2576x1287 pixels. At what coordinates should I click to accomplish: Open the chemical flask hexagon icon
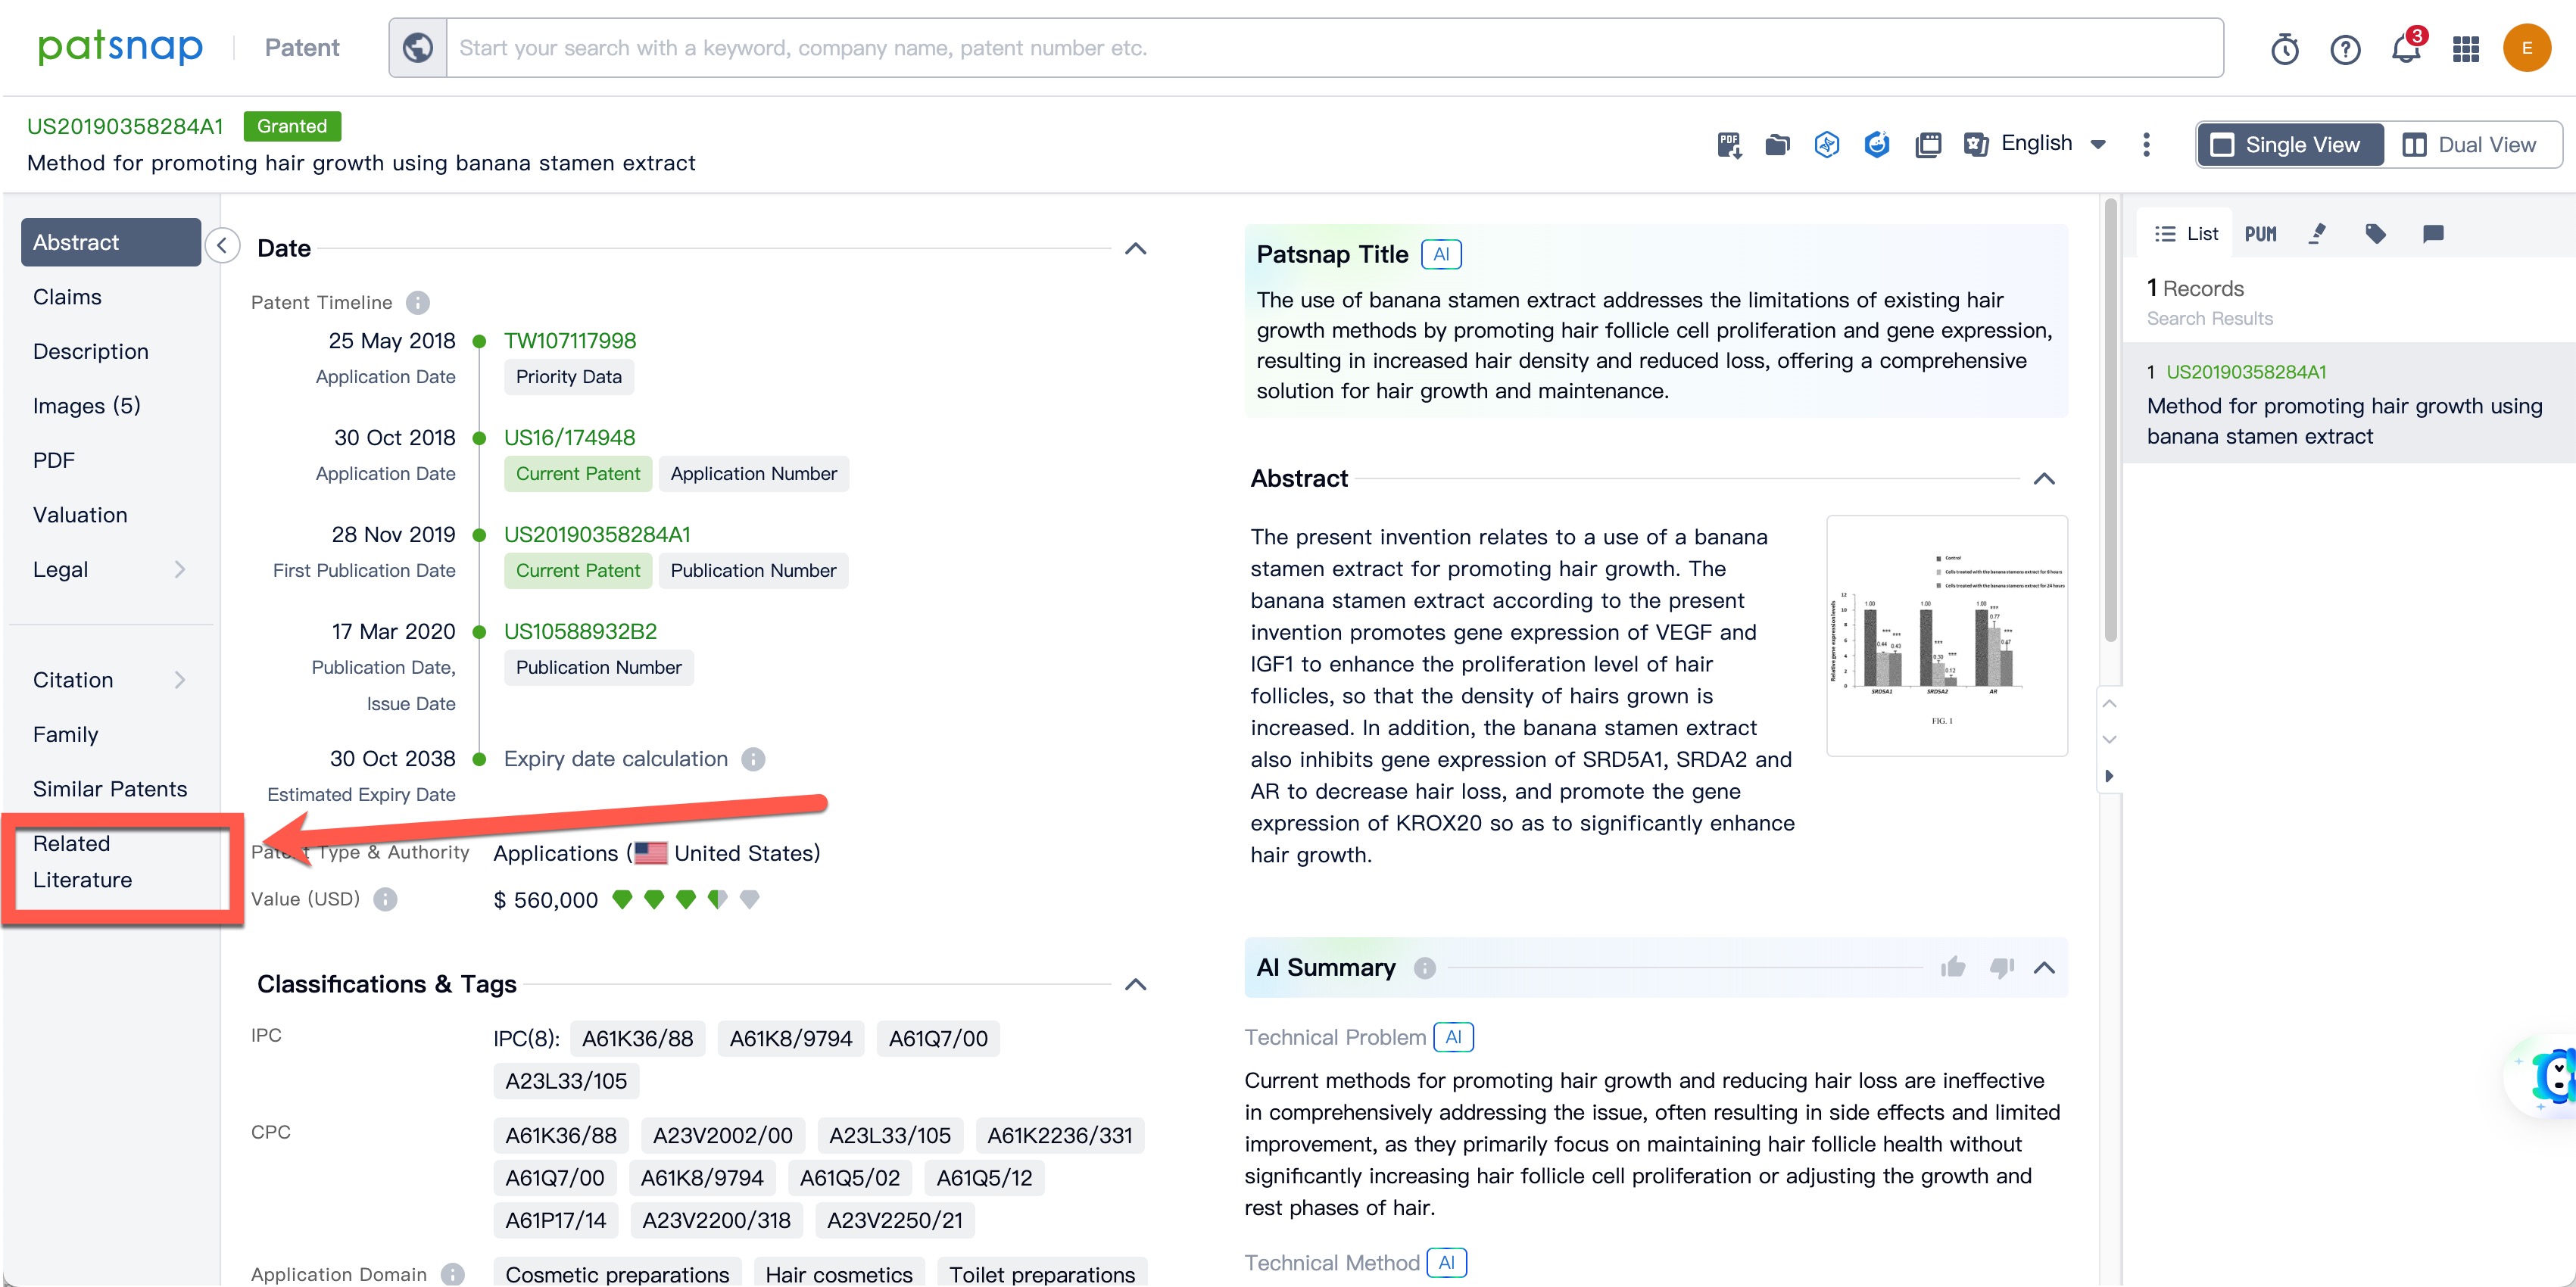coord(1877,145)
